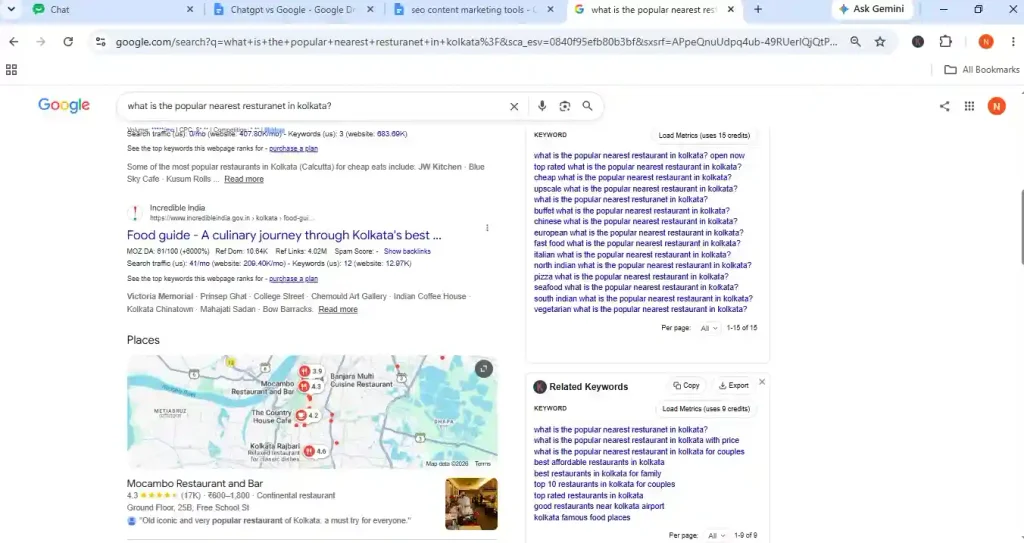Click Read more after Kusum Rolls snippet
The height and width of the screenshot is (543, 1024).
[244, 179]
